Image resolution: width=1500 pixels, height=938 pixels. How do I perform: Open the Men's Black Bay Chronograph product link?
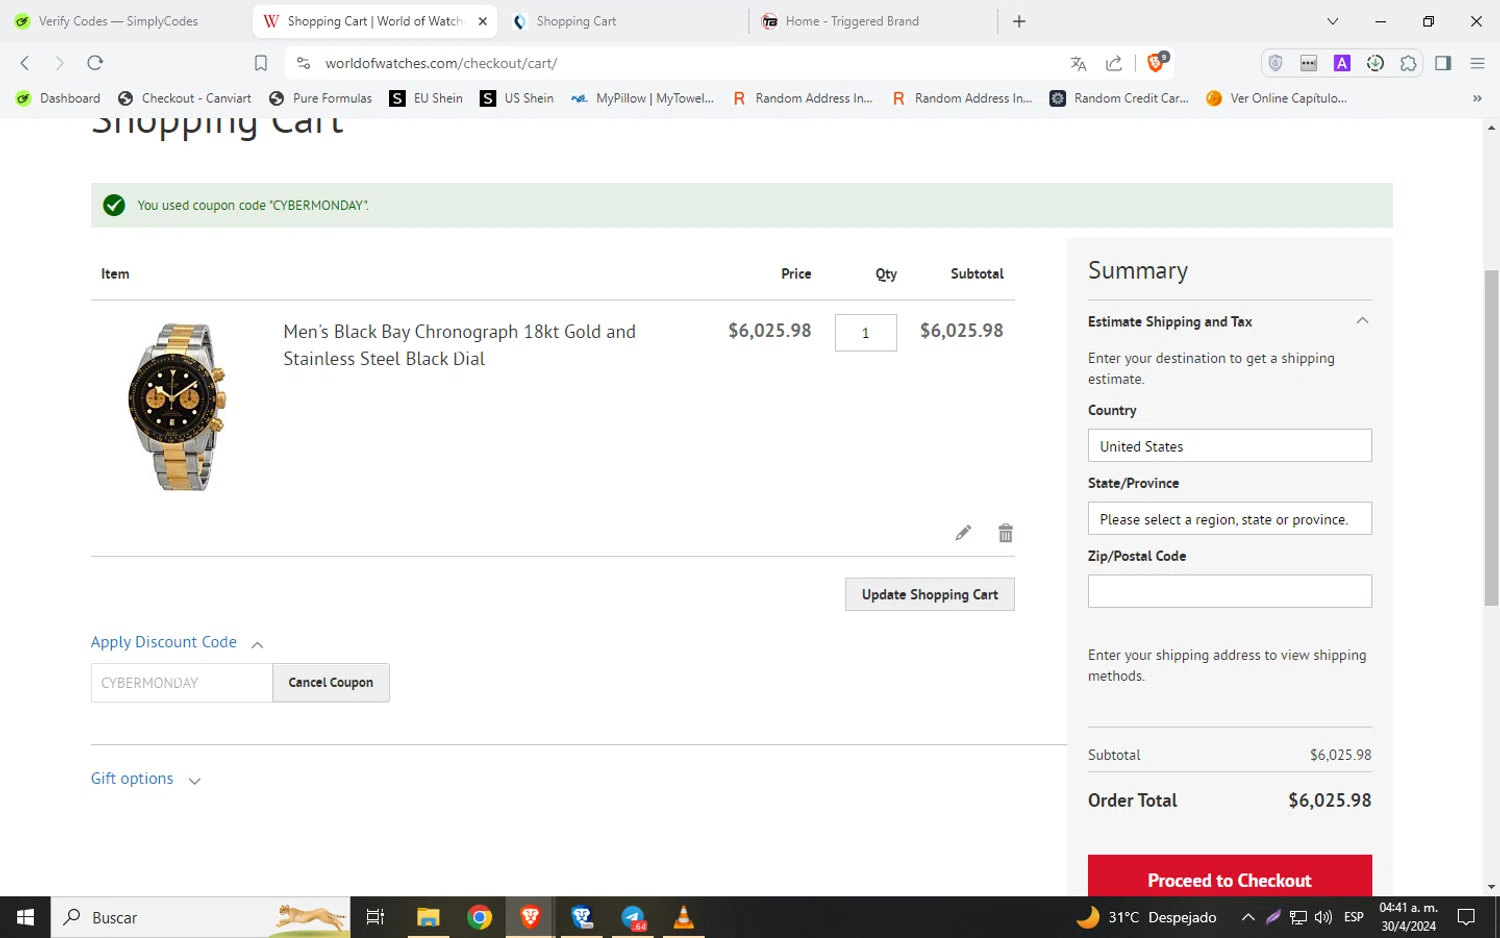(460, 345)
